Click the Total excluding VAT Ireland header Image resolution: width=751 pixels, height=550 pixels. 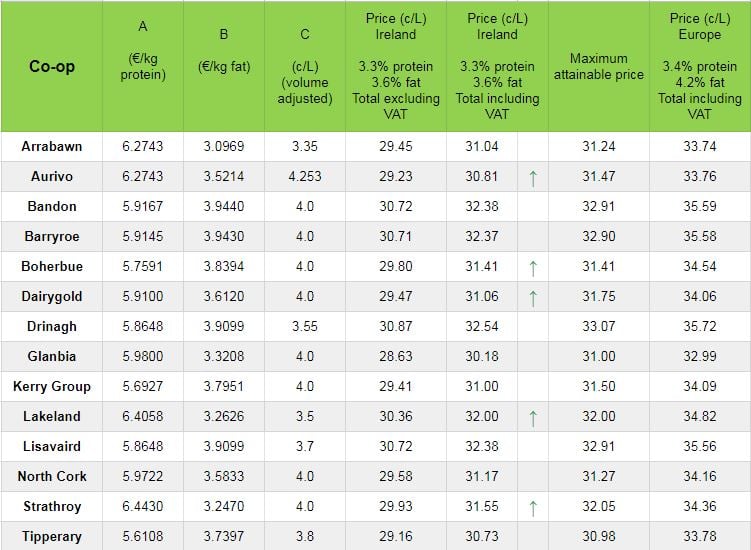pos(396,67)
